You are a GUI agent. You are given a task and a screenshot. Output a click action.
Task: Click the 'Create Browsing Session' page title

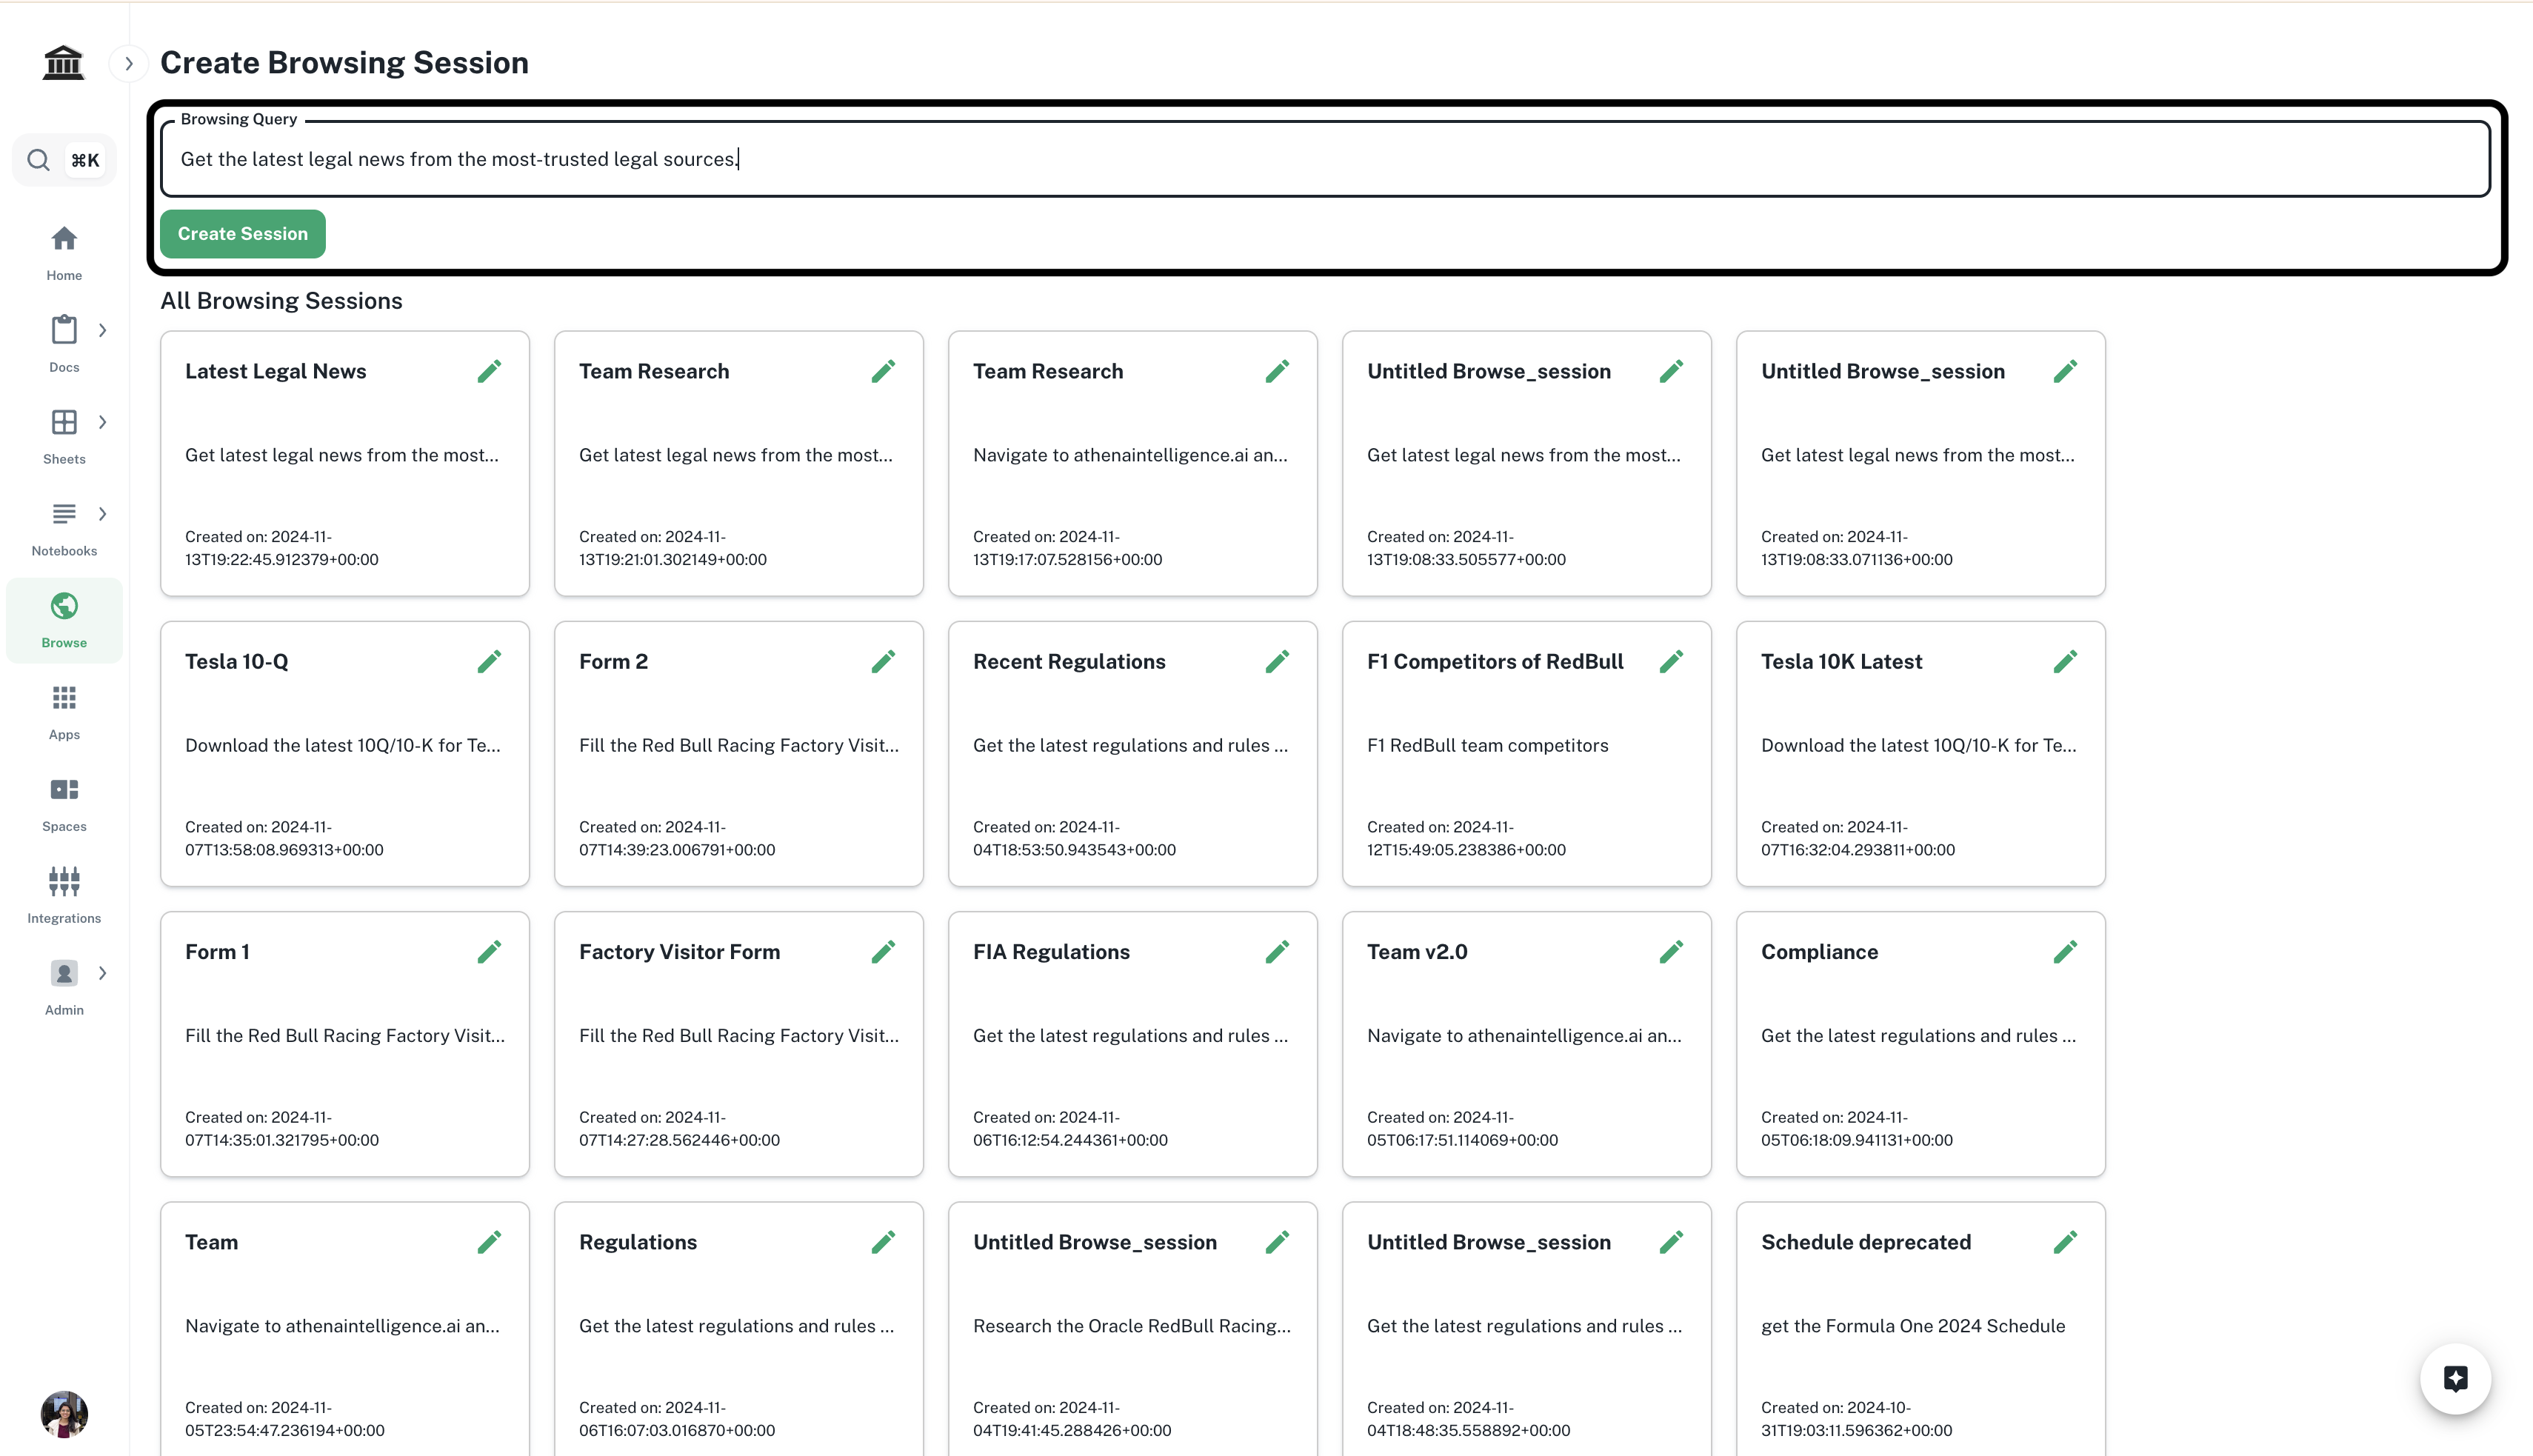click(344, 63)
